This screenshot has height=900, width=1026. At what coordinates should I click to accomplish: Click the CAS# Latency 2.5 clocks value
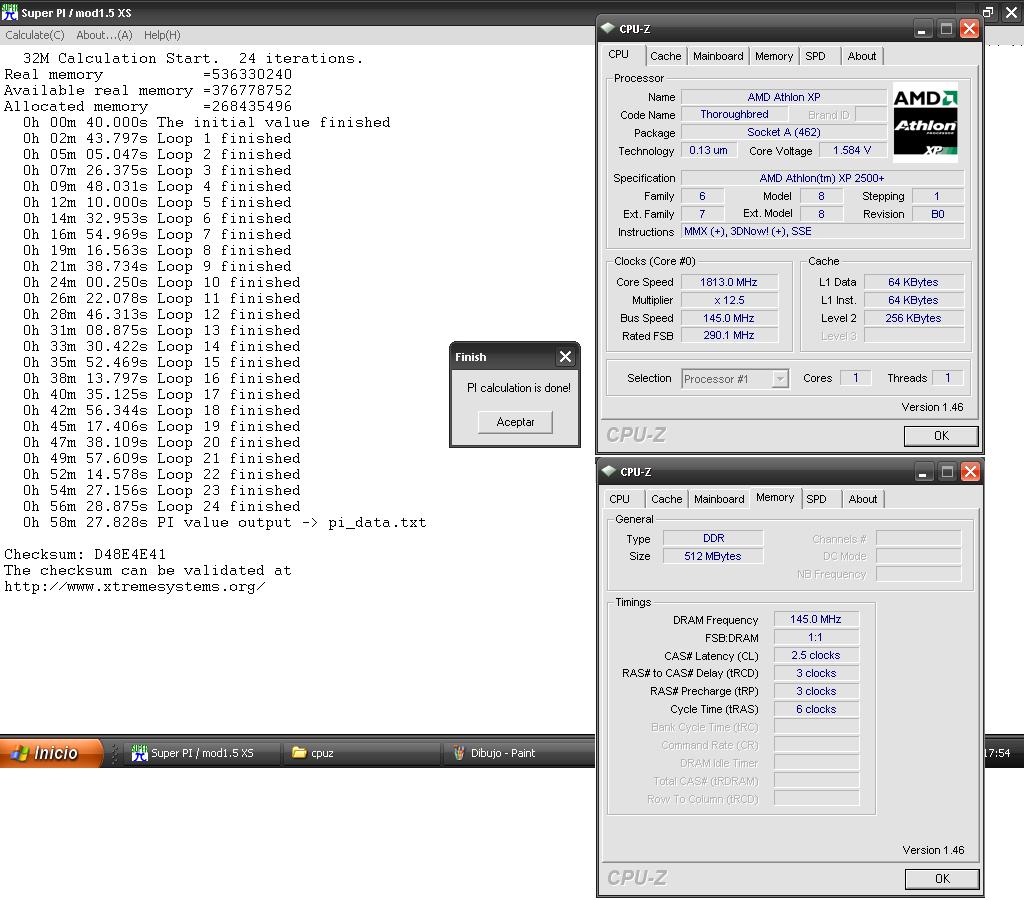tap(816, 655)
